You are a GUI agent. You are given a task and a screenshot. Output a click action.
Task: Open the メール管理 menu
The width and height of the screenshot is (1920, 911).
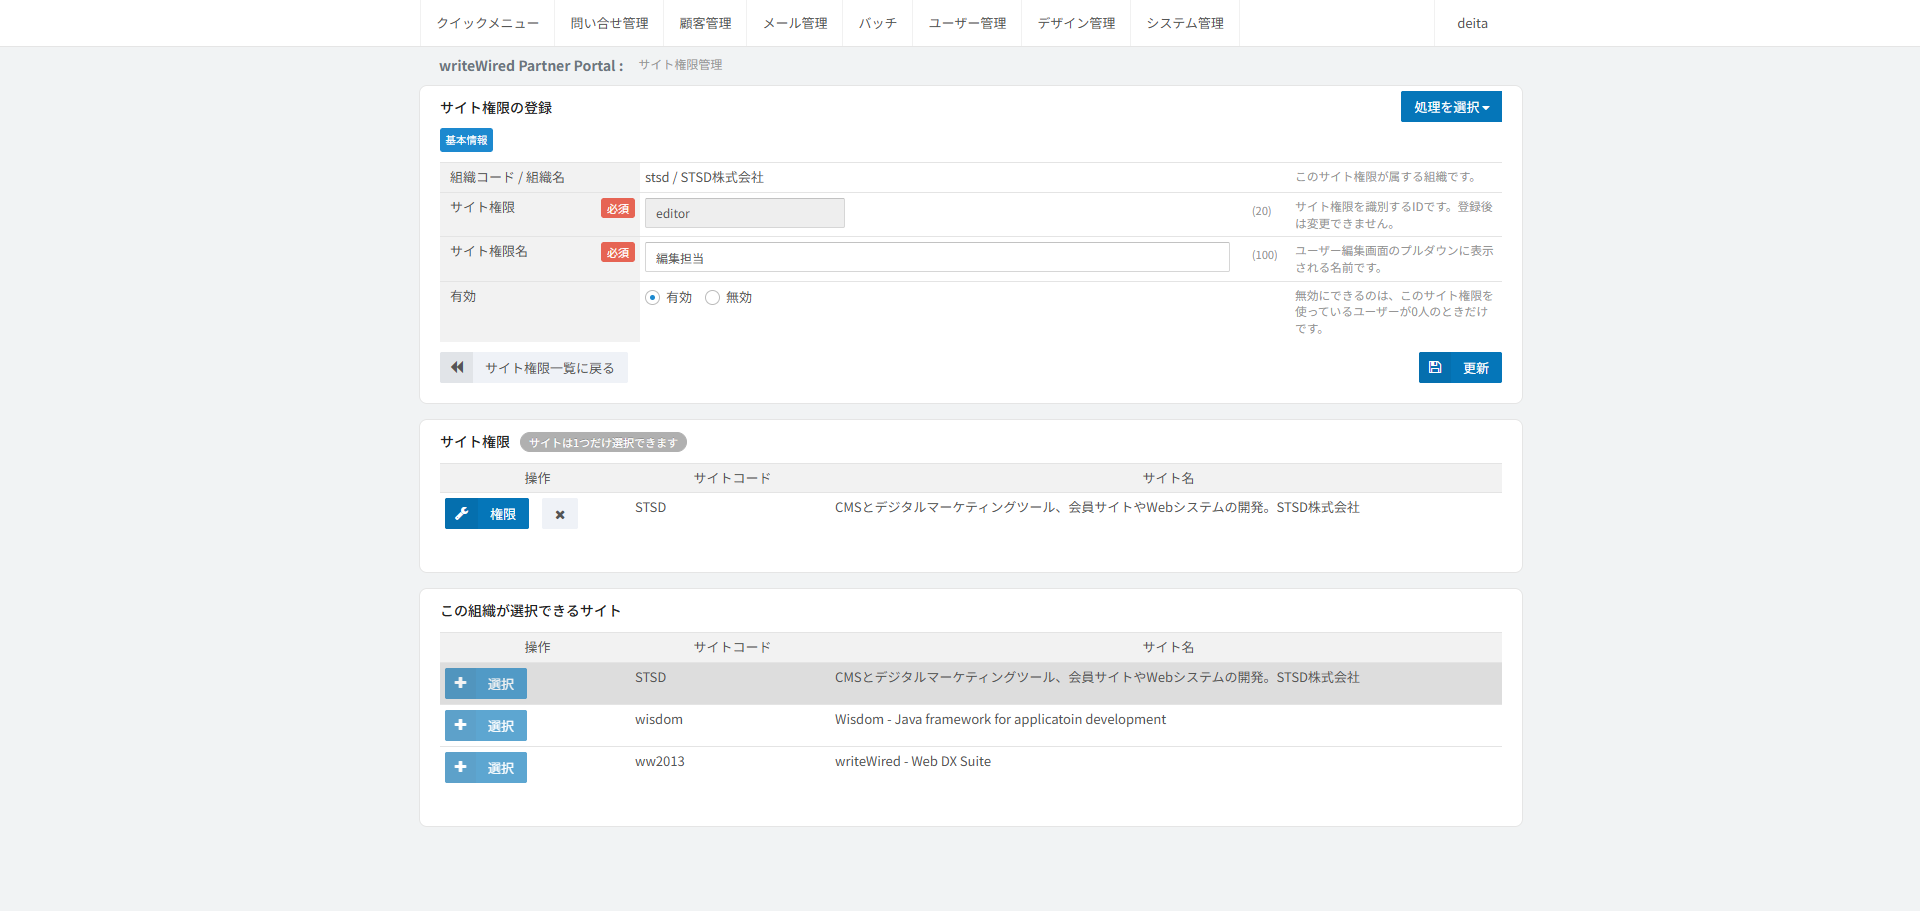coord(795,23)
